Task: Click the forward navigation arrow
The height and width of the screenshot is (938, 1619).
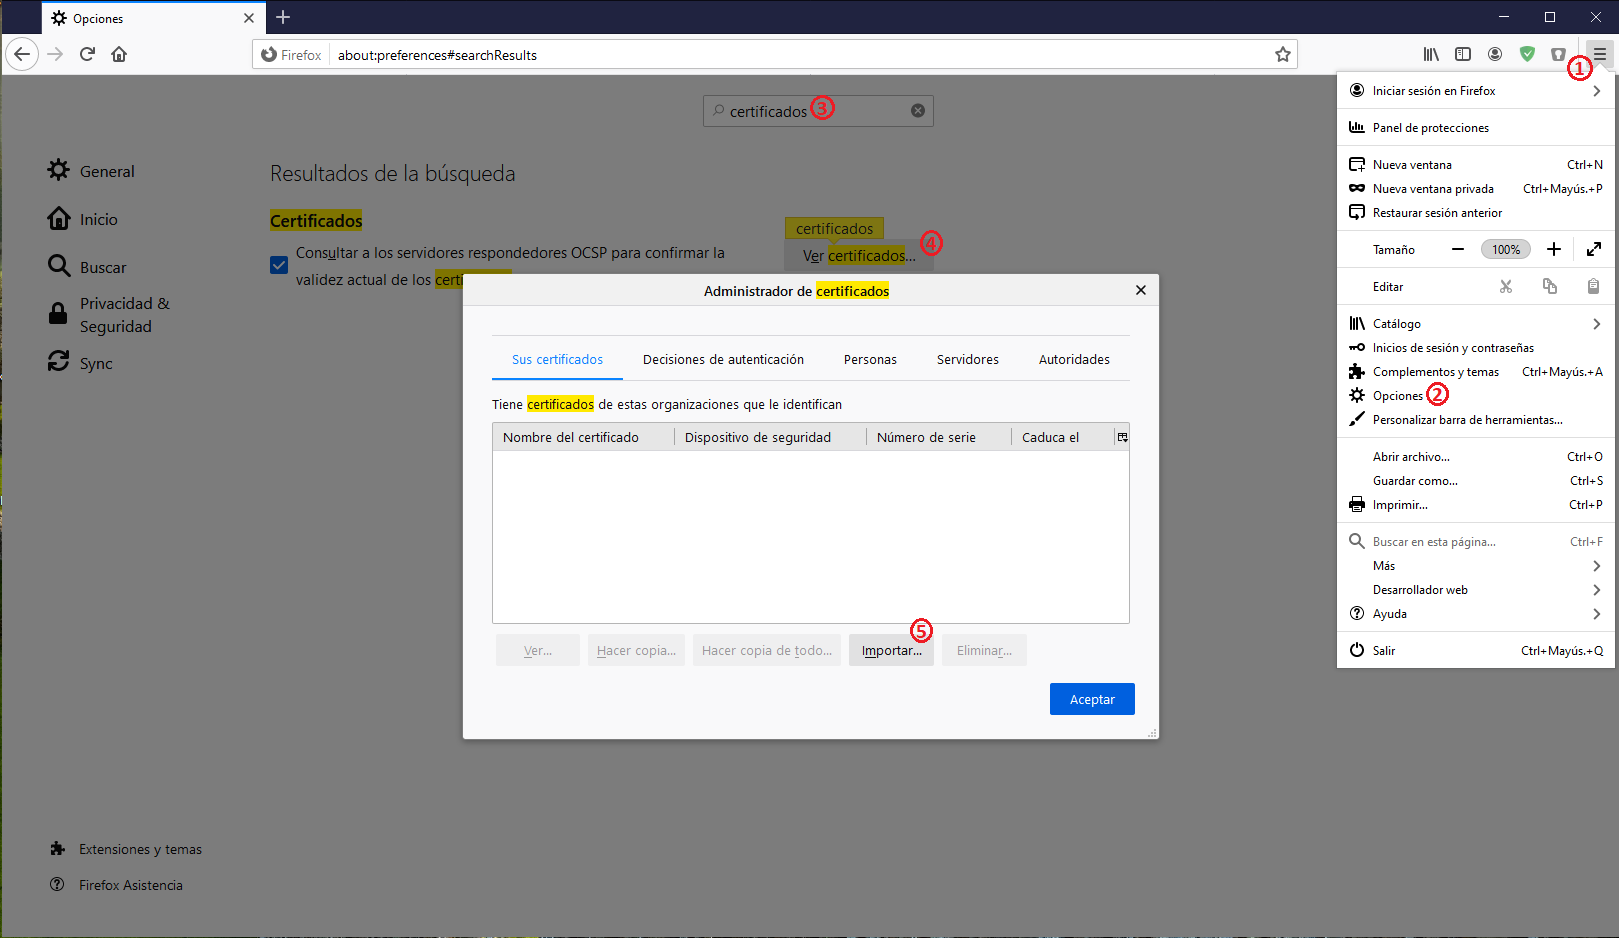Action: point(55,54)
